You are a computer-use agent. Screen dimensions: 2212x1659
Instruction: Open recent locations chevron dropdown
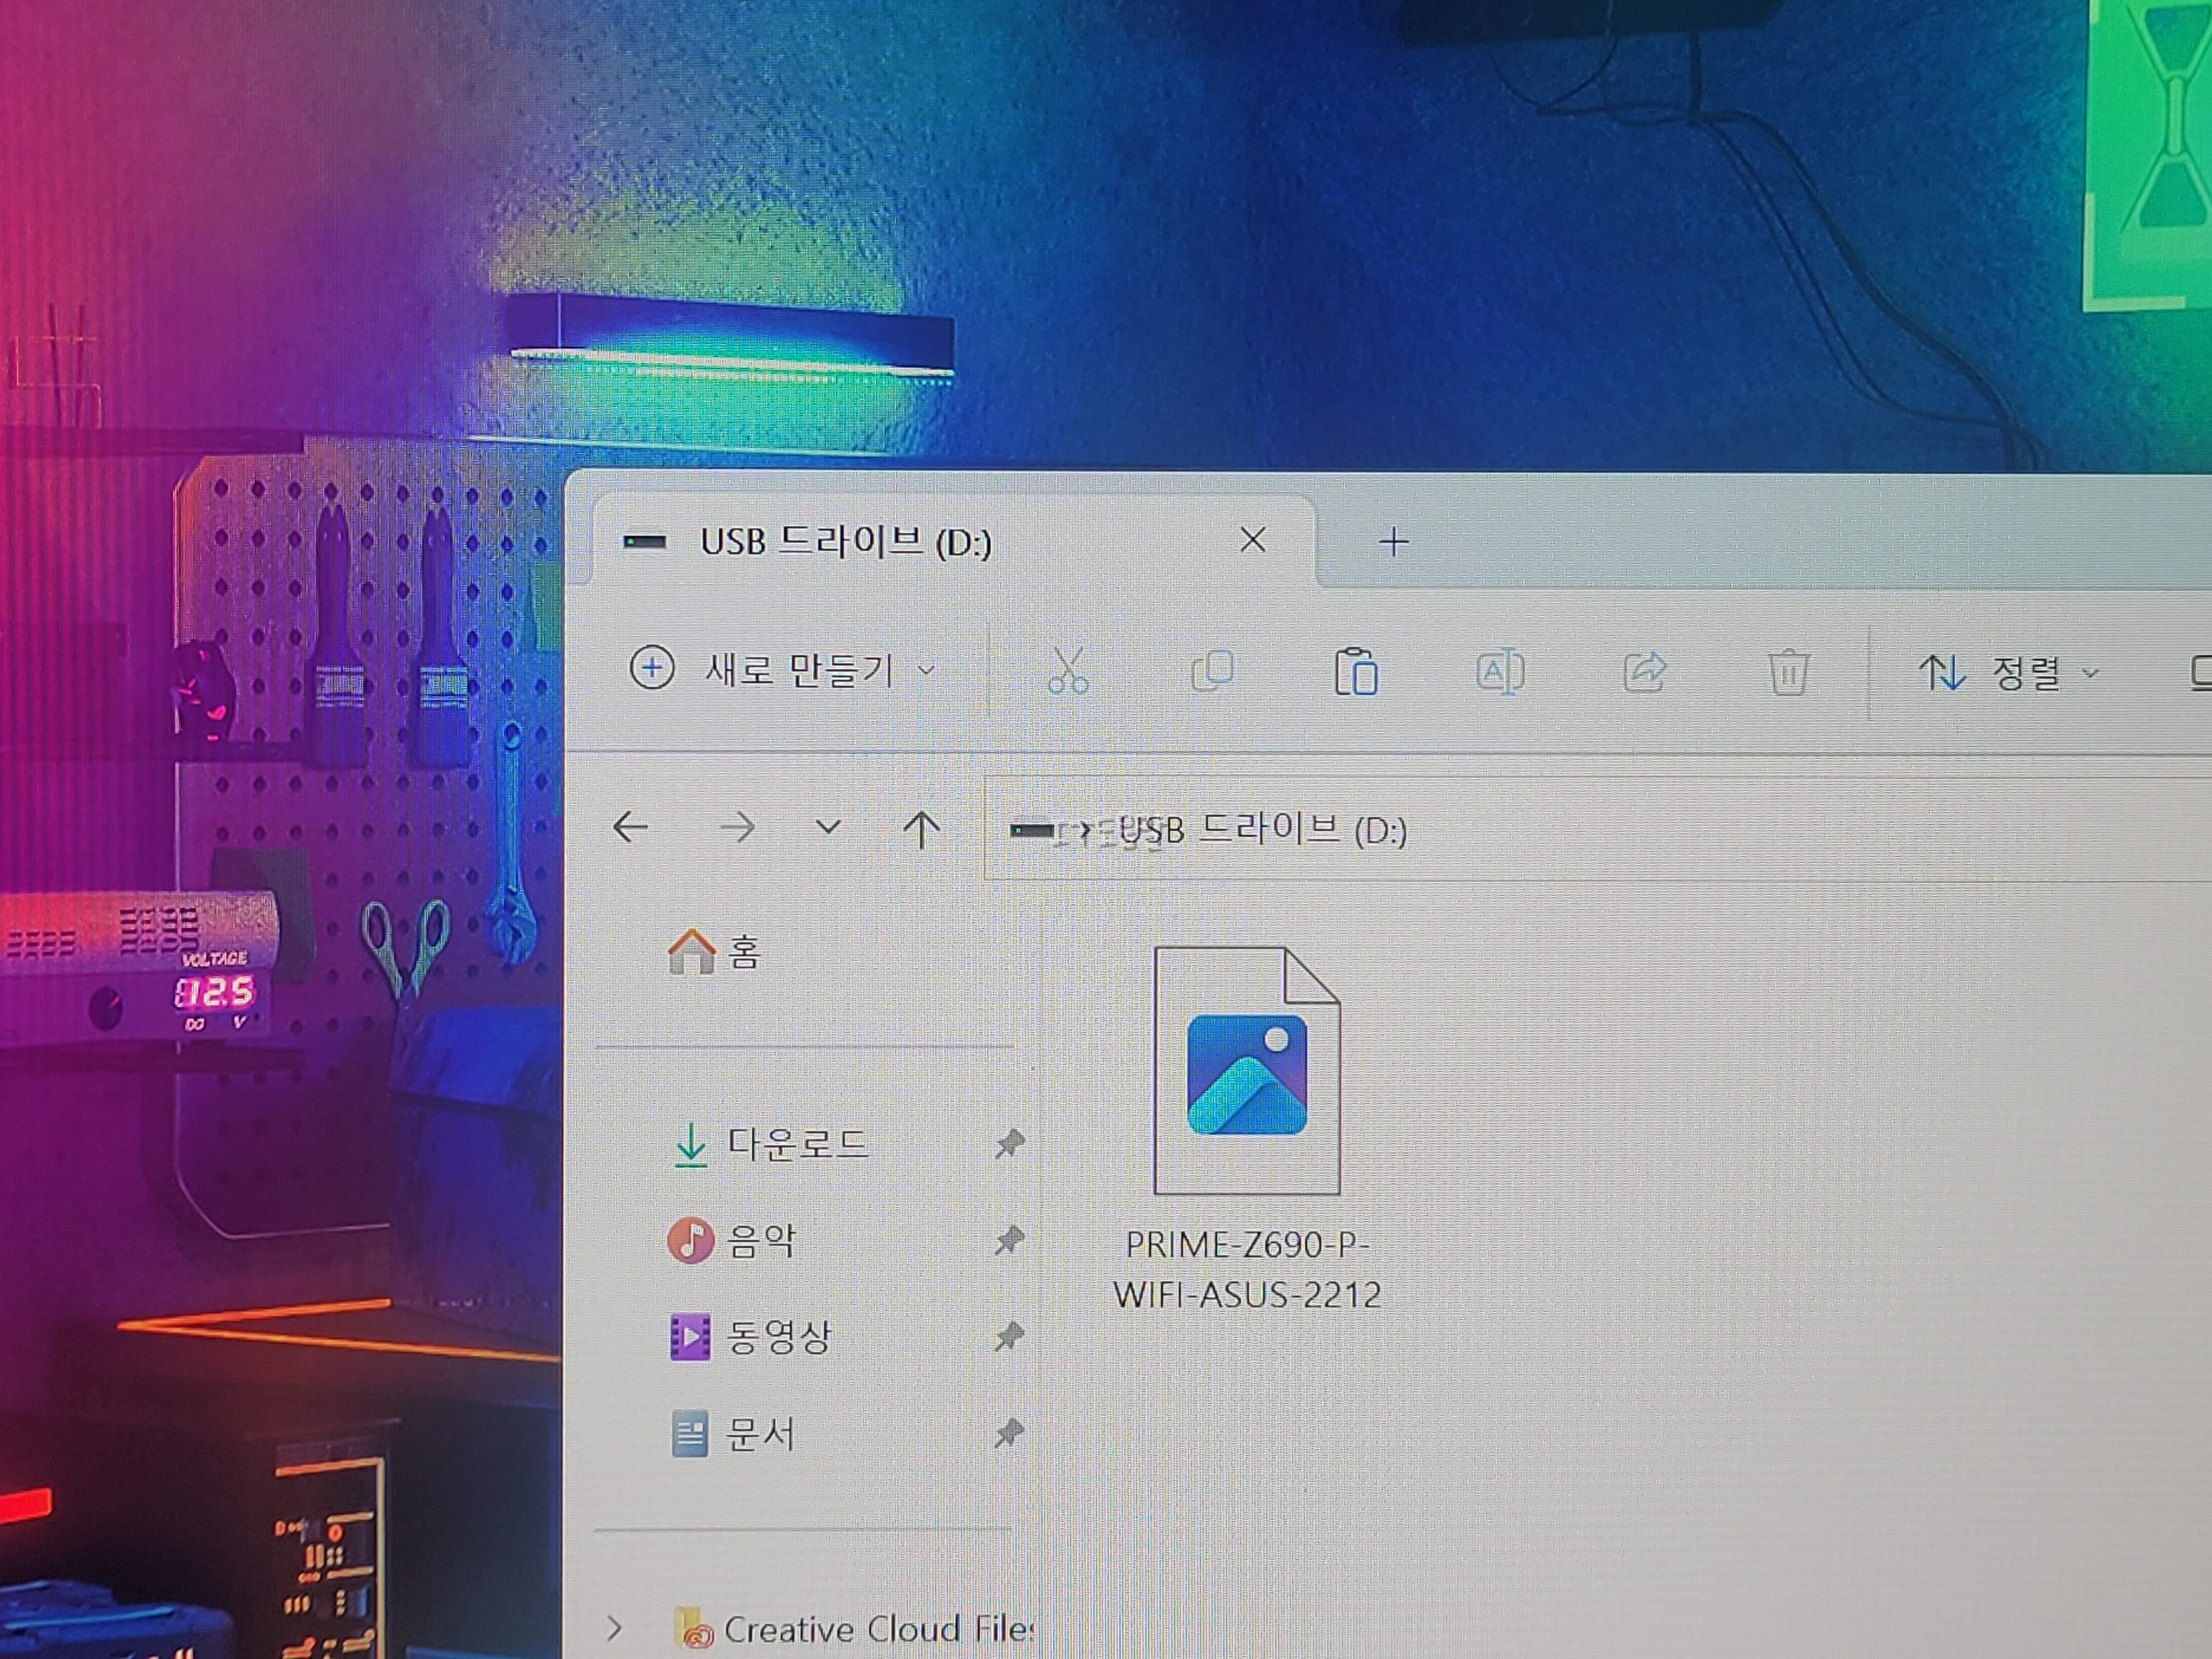[x=828, y=828]
